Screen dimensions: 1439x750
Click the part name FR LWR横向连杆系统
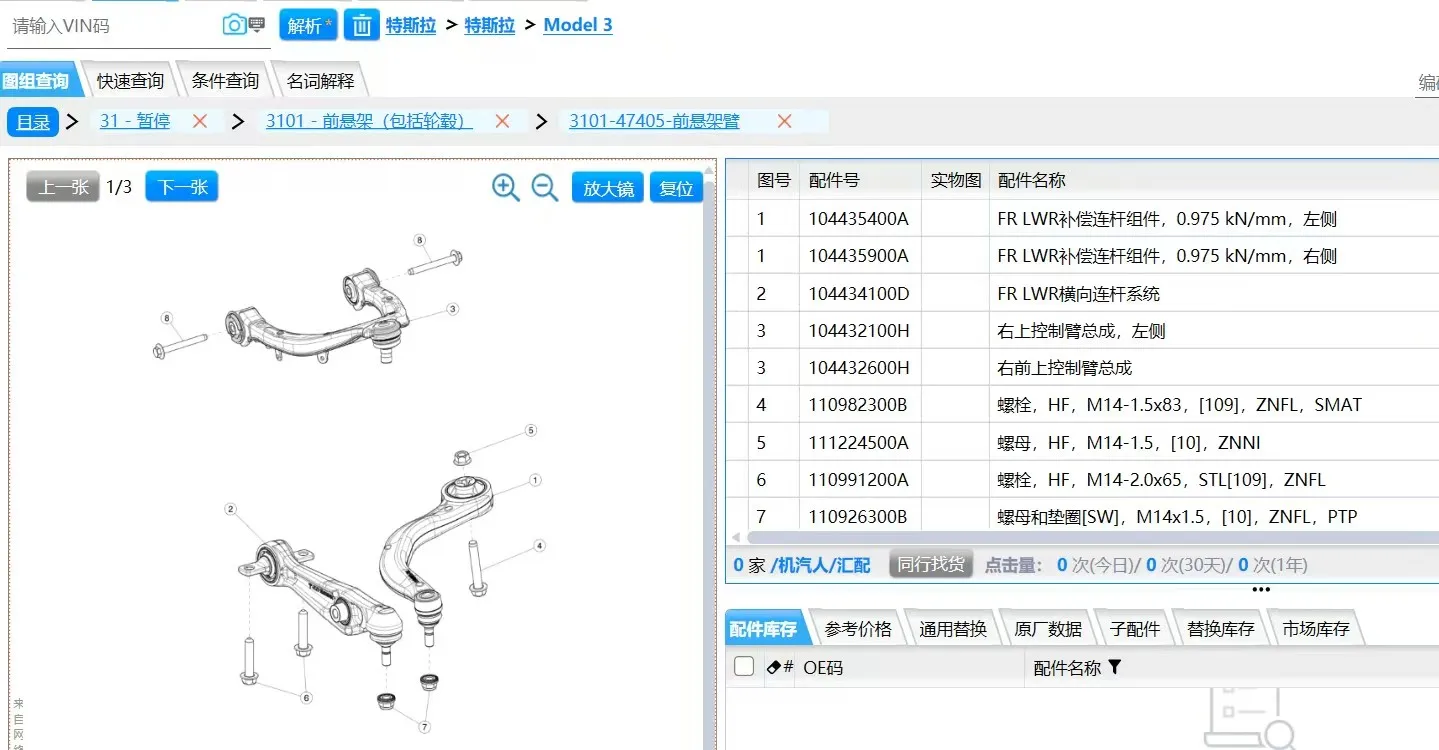point(1079,294)
